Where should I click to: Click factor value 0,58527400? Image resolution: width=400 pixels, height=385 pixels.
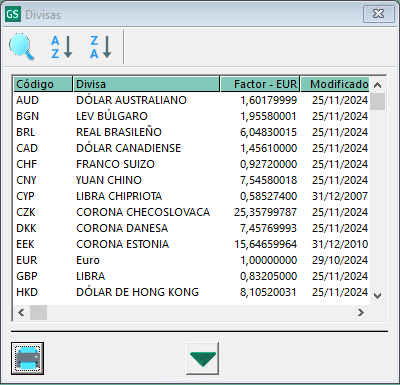click(268, 196)
